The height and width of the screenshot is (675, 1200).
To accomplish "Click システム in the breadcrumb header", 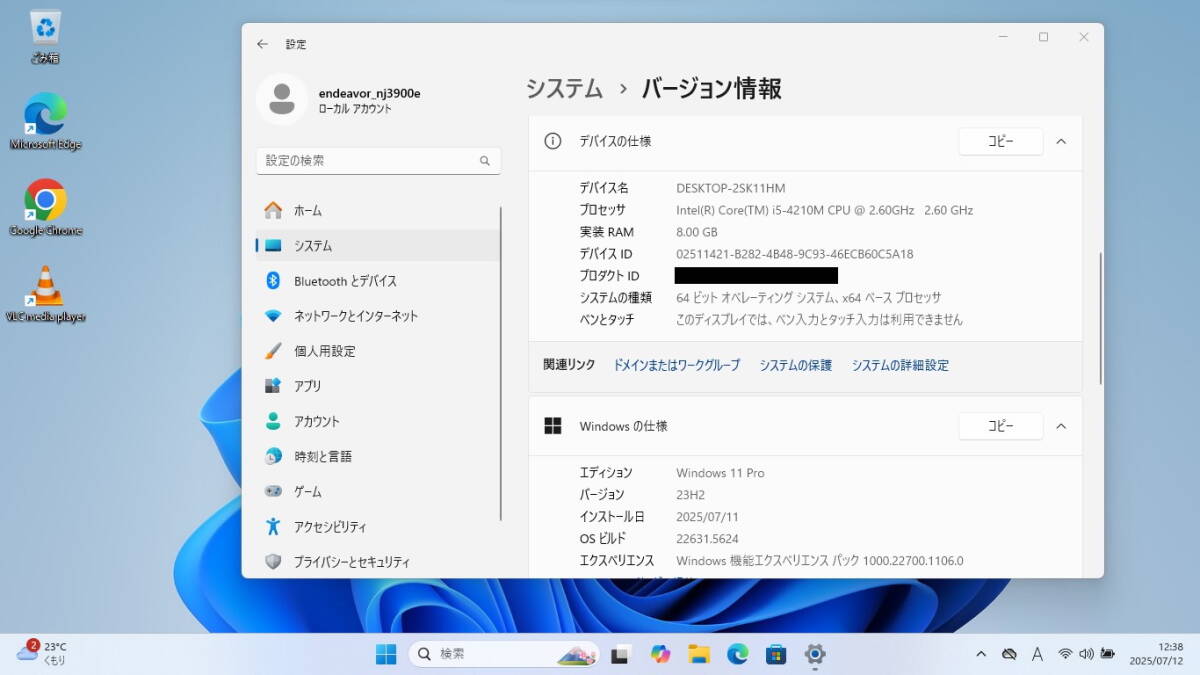I will tap(565, 89).
